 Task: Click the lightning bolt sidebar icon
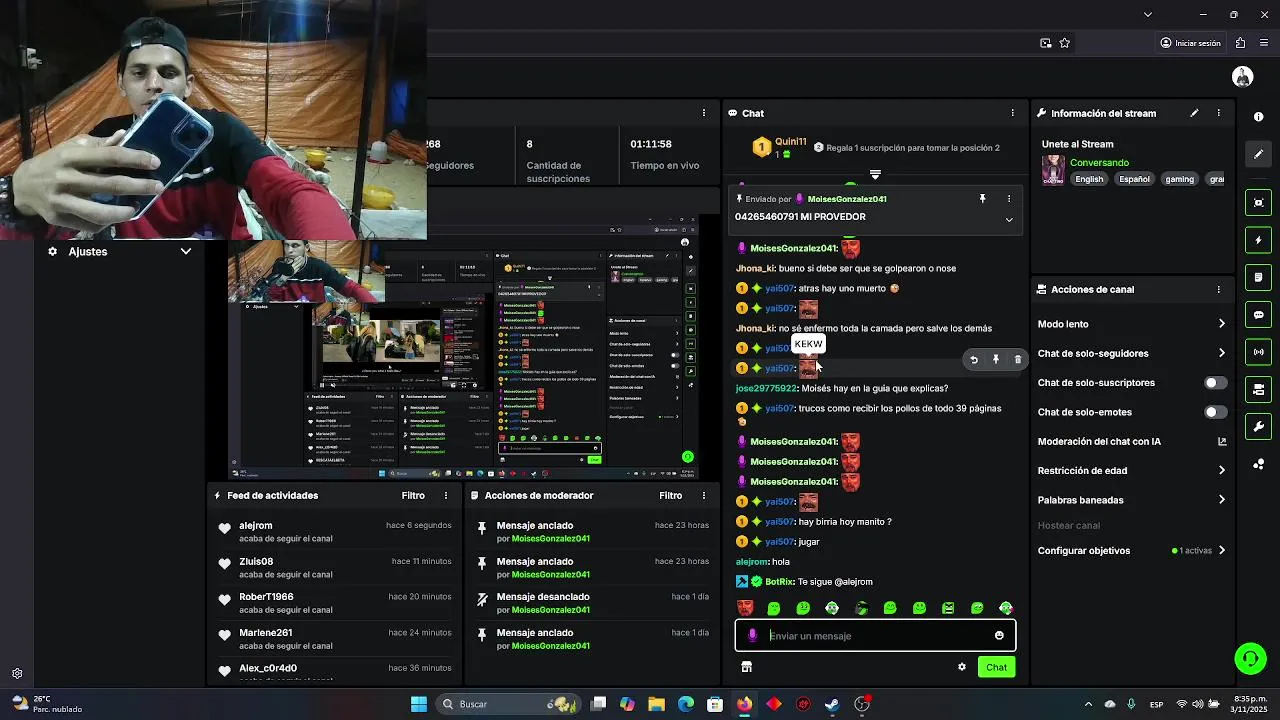pyautogui.click(x=1258, y=240)
